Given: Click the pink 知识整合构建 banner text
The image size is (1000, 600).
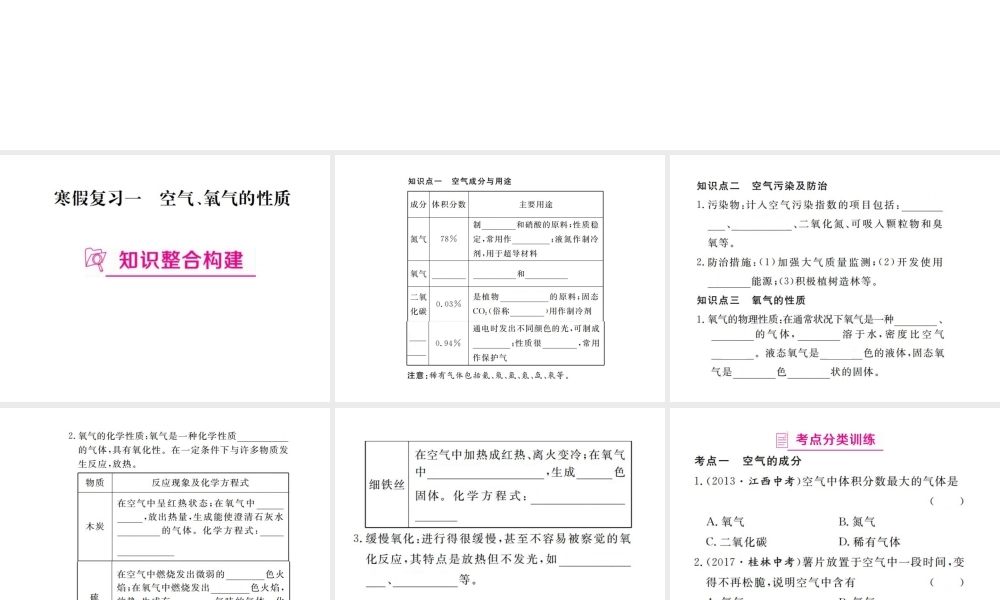Looking at the screenshot, I should tap(180, 260).
